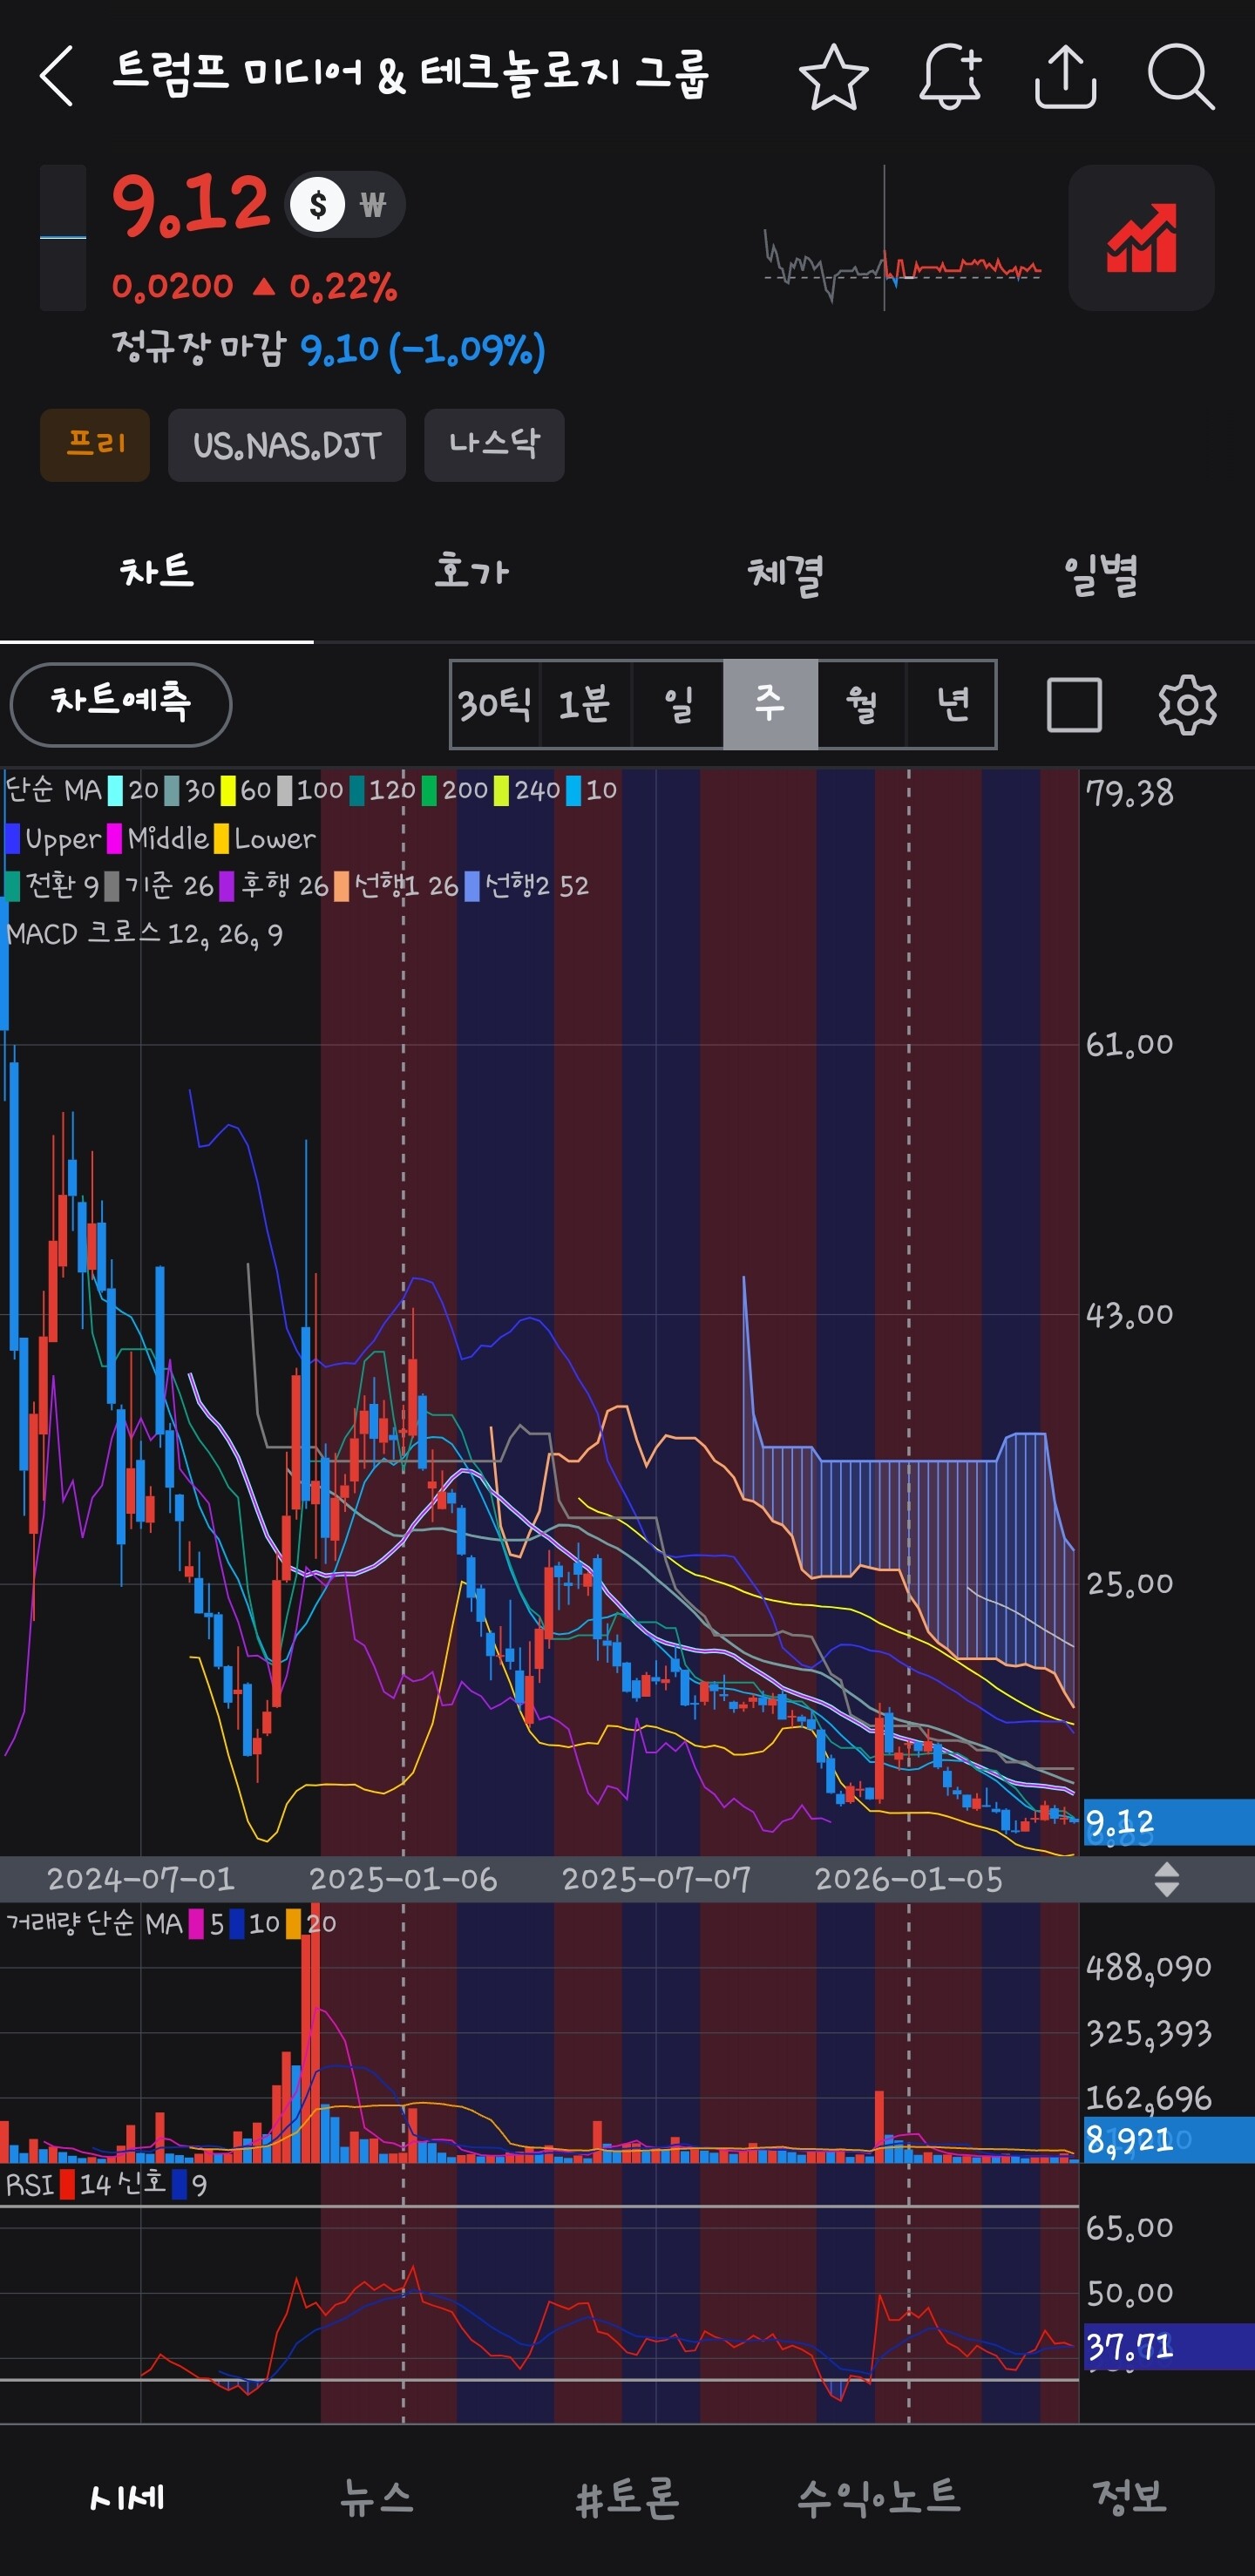Open the 호가 tab

click(471, 572)
